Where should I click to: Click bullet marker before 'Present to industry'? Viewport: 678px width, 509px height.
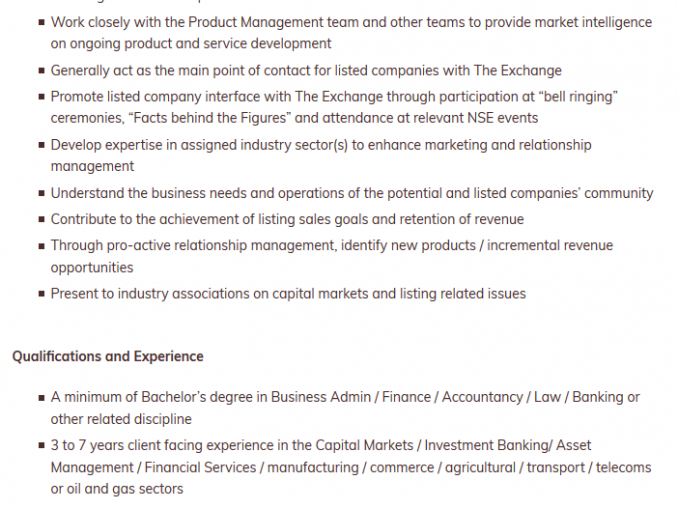tap(42, 294)
